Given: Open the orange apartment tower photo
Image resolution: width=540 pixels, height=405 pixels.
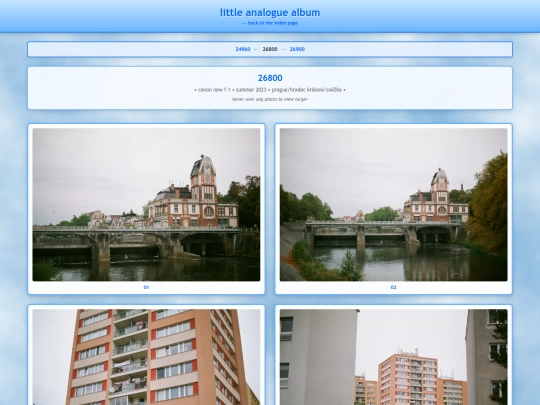Looking at the screenshot, I should click(146, 357).
